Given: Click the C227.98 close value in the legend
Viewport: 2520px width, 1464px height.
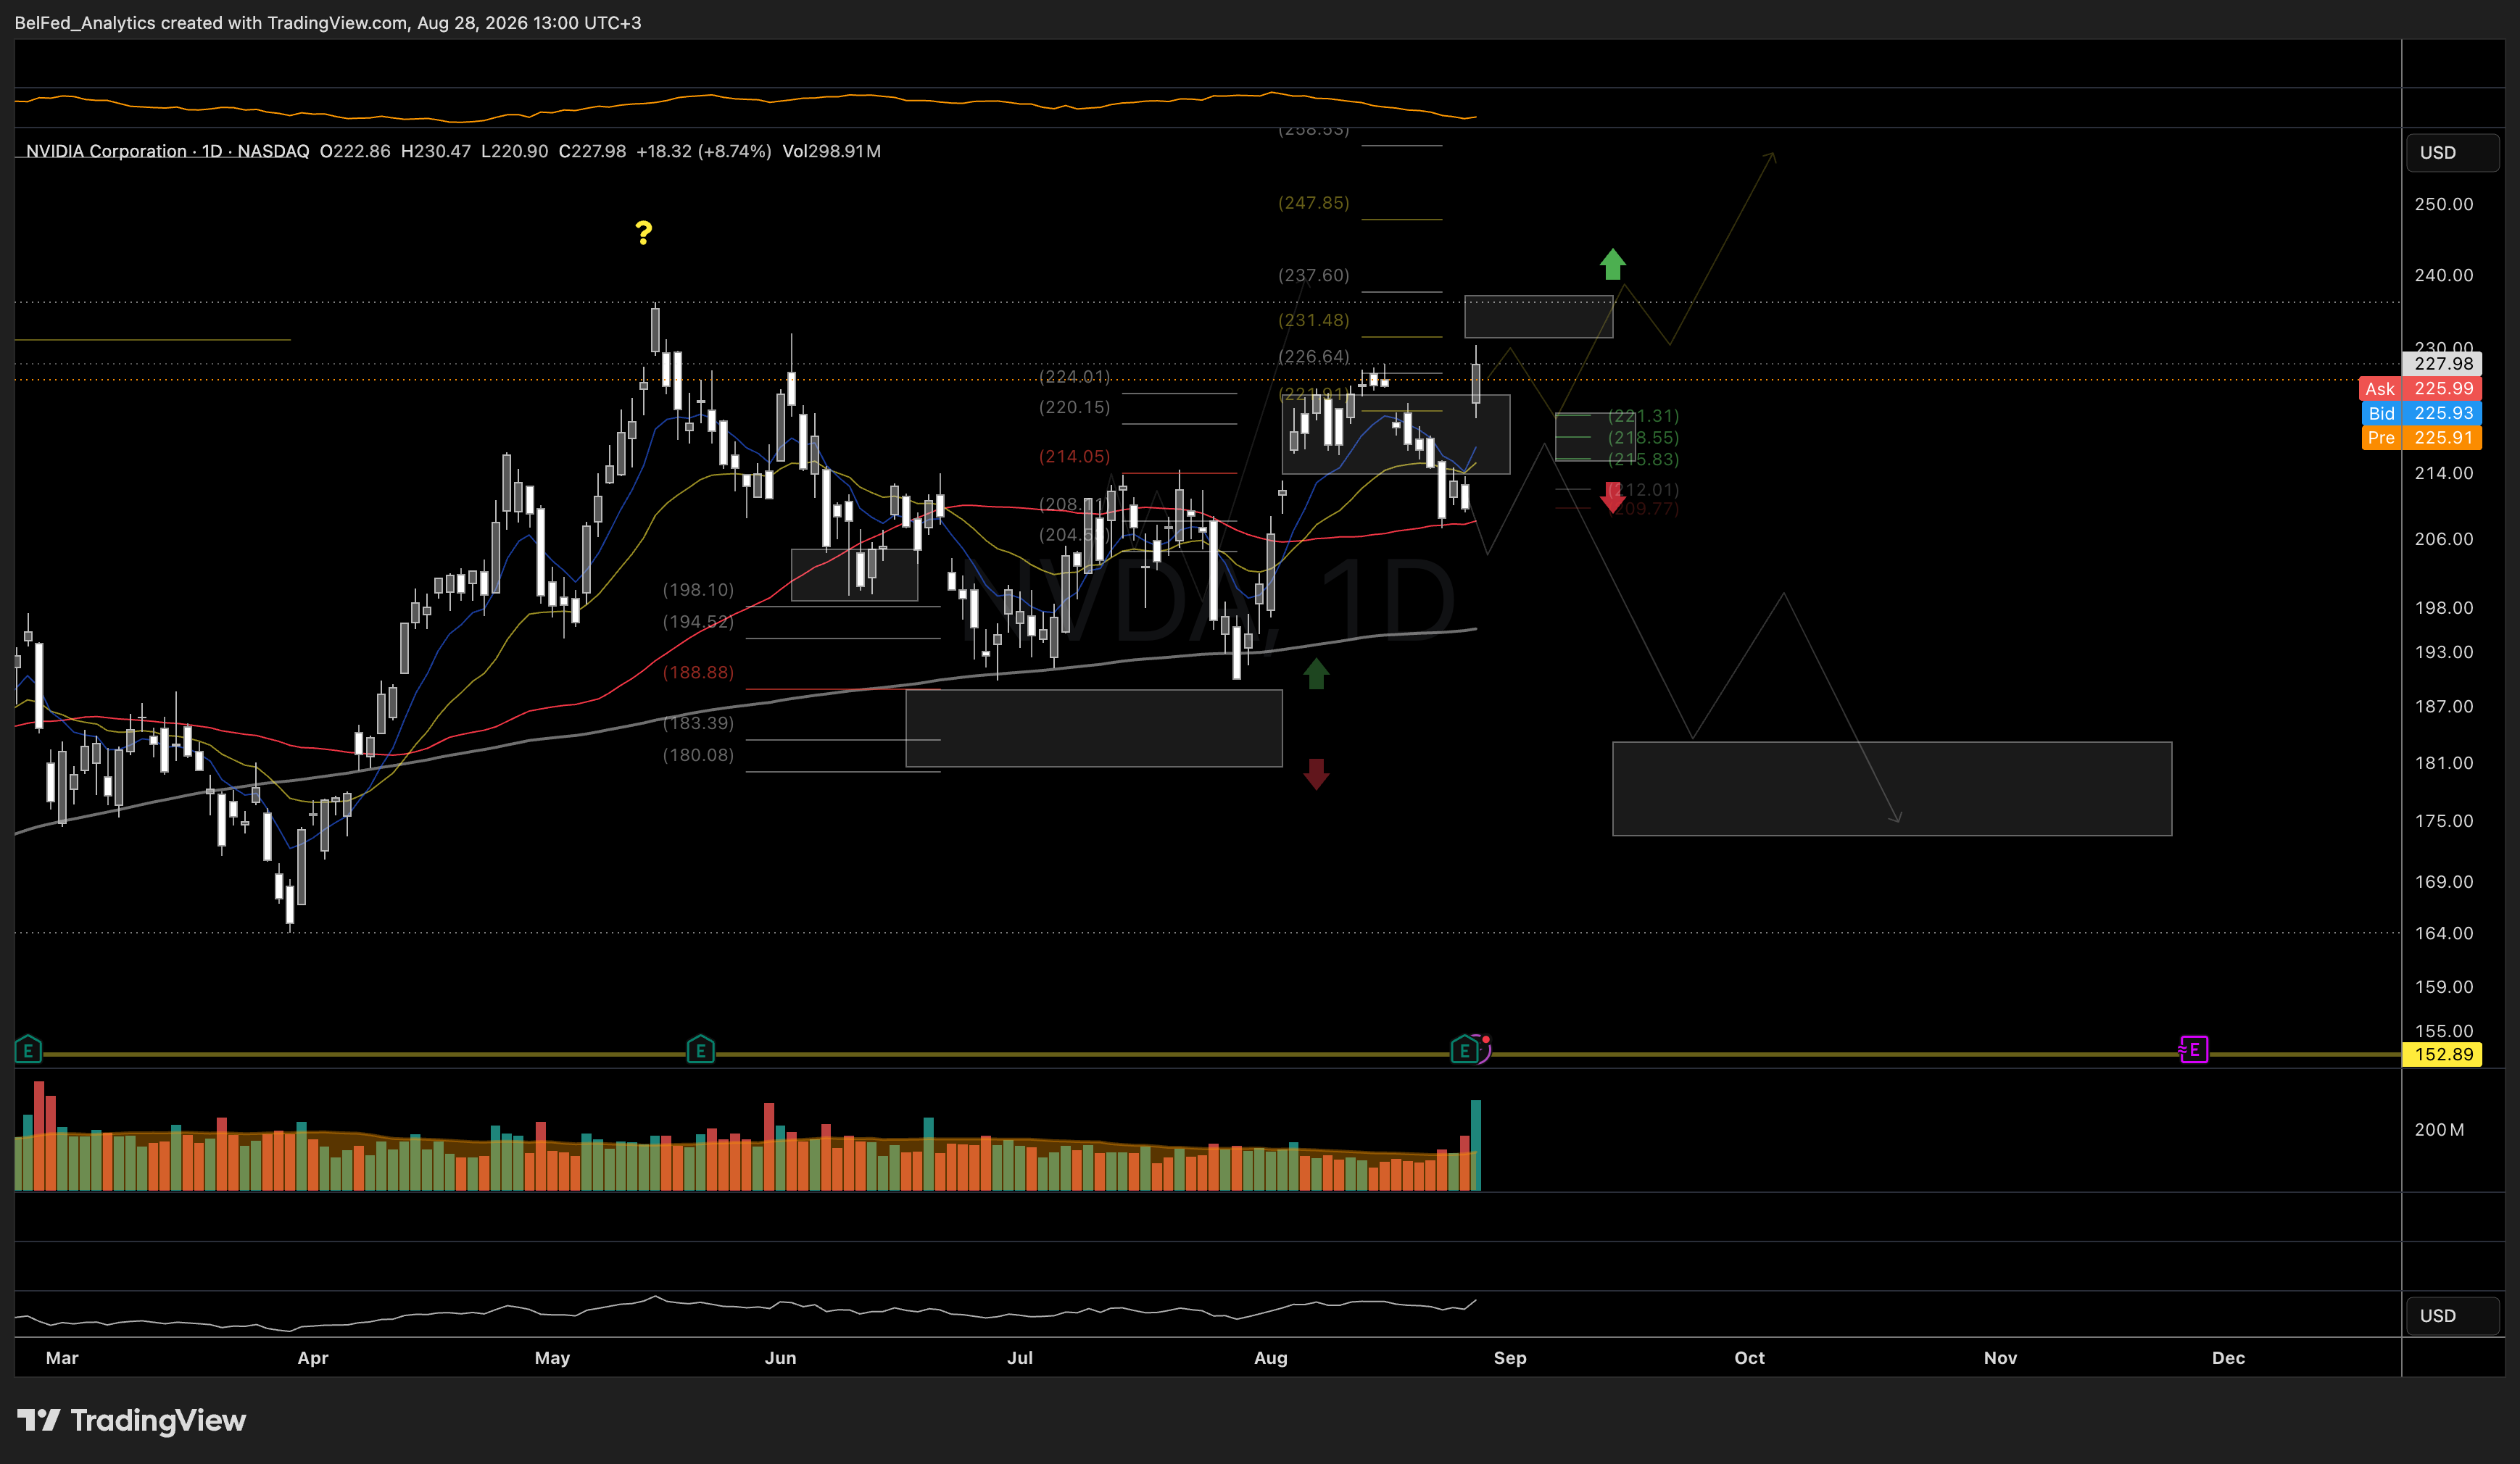Looking at the screenshot, I should click(x=592, y=151).
